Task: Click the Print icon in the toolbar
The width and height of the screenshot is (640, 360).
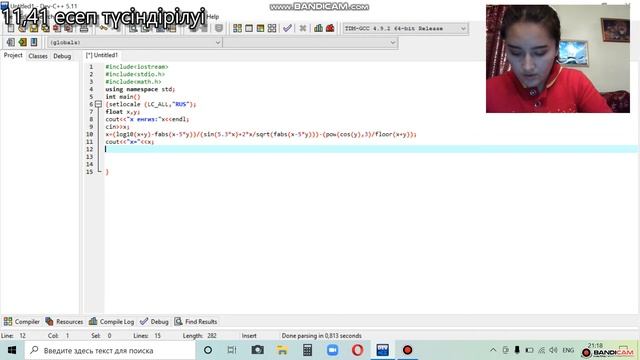Action: pos(84,28)
